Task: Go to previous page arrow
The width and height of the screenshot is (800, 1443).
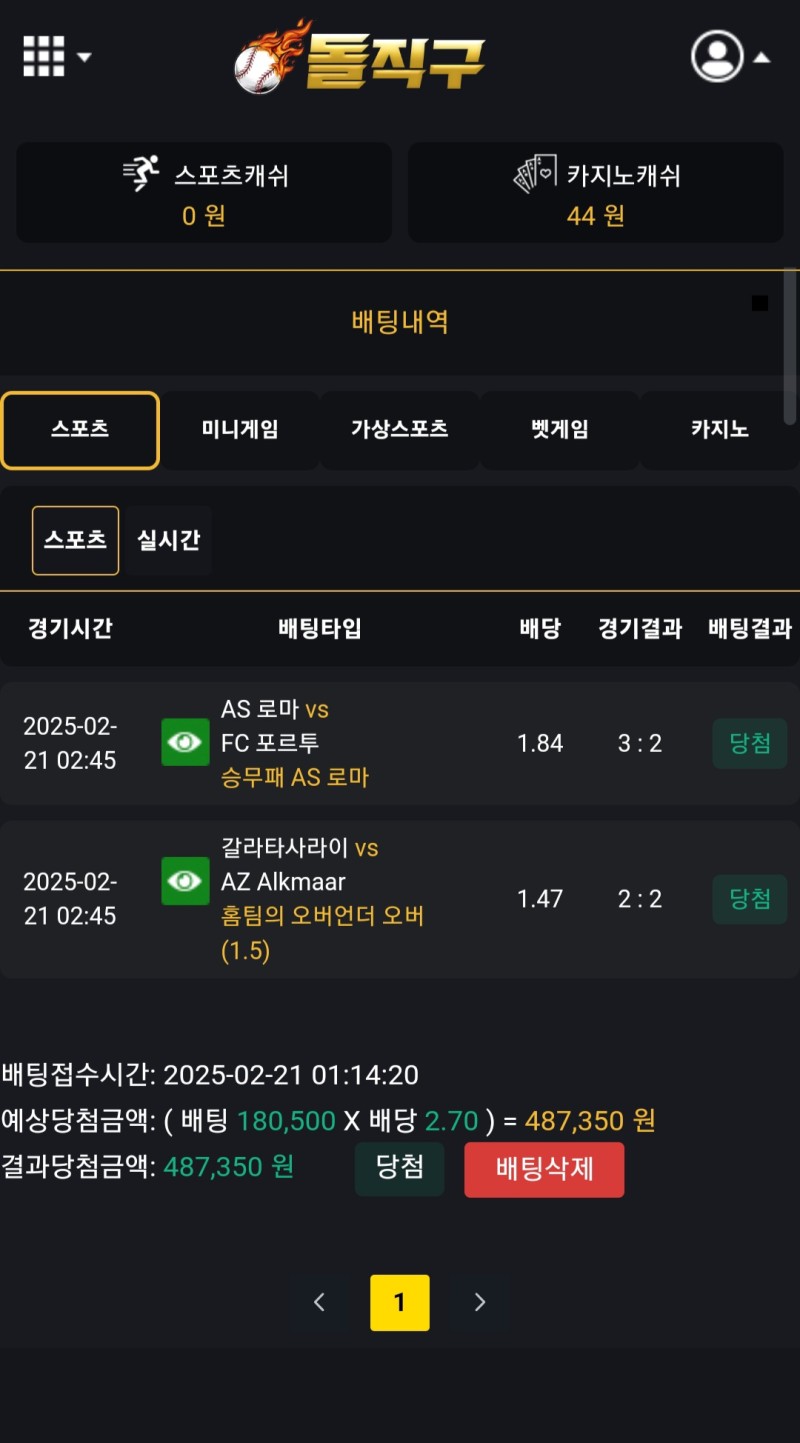Action: [320, 1302]
